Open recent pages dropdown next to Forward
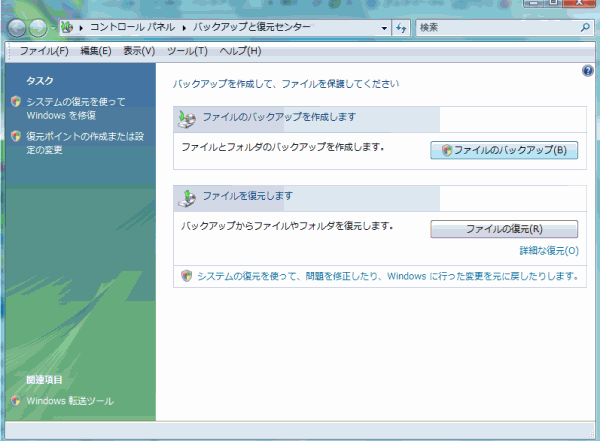Viewport: 600px width, 441px height. (53, 28)
